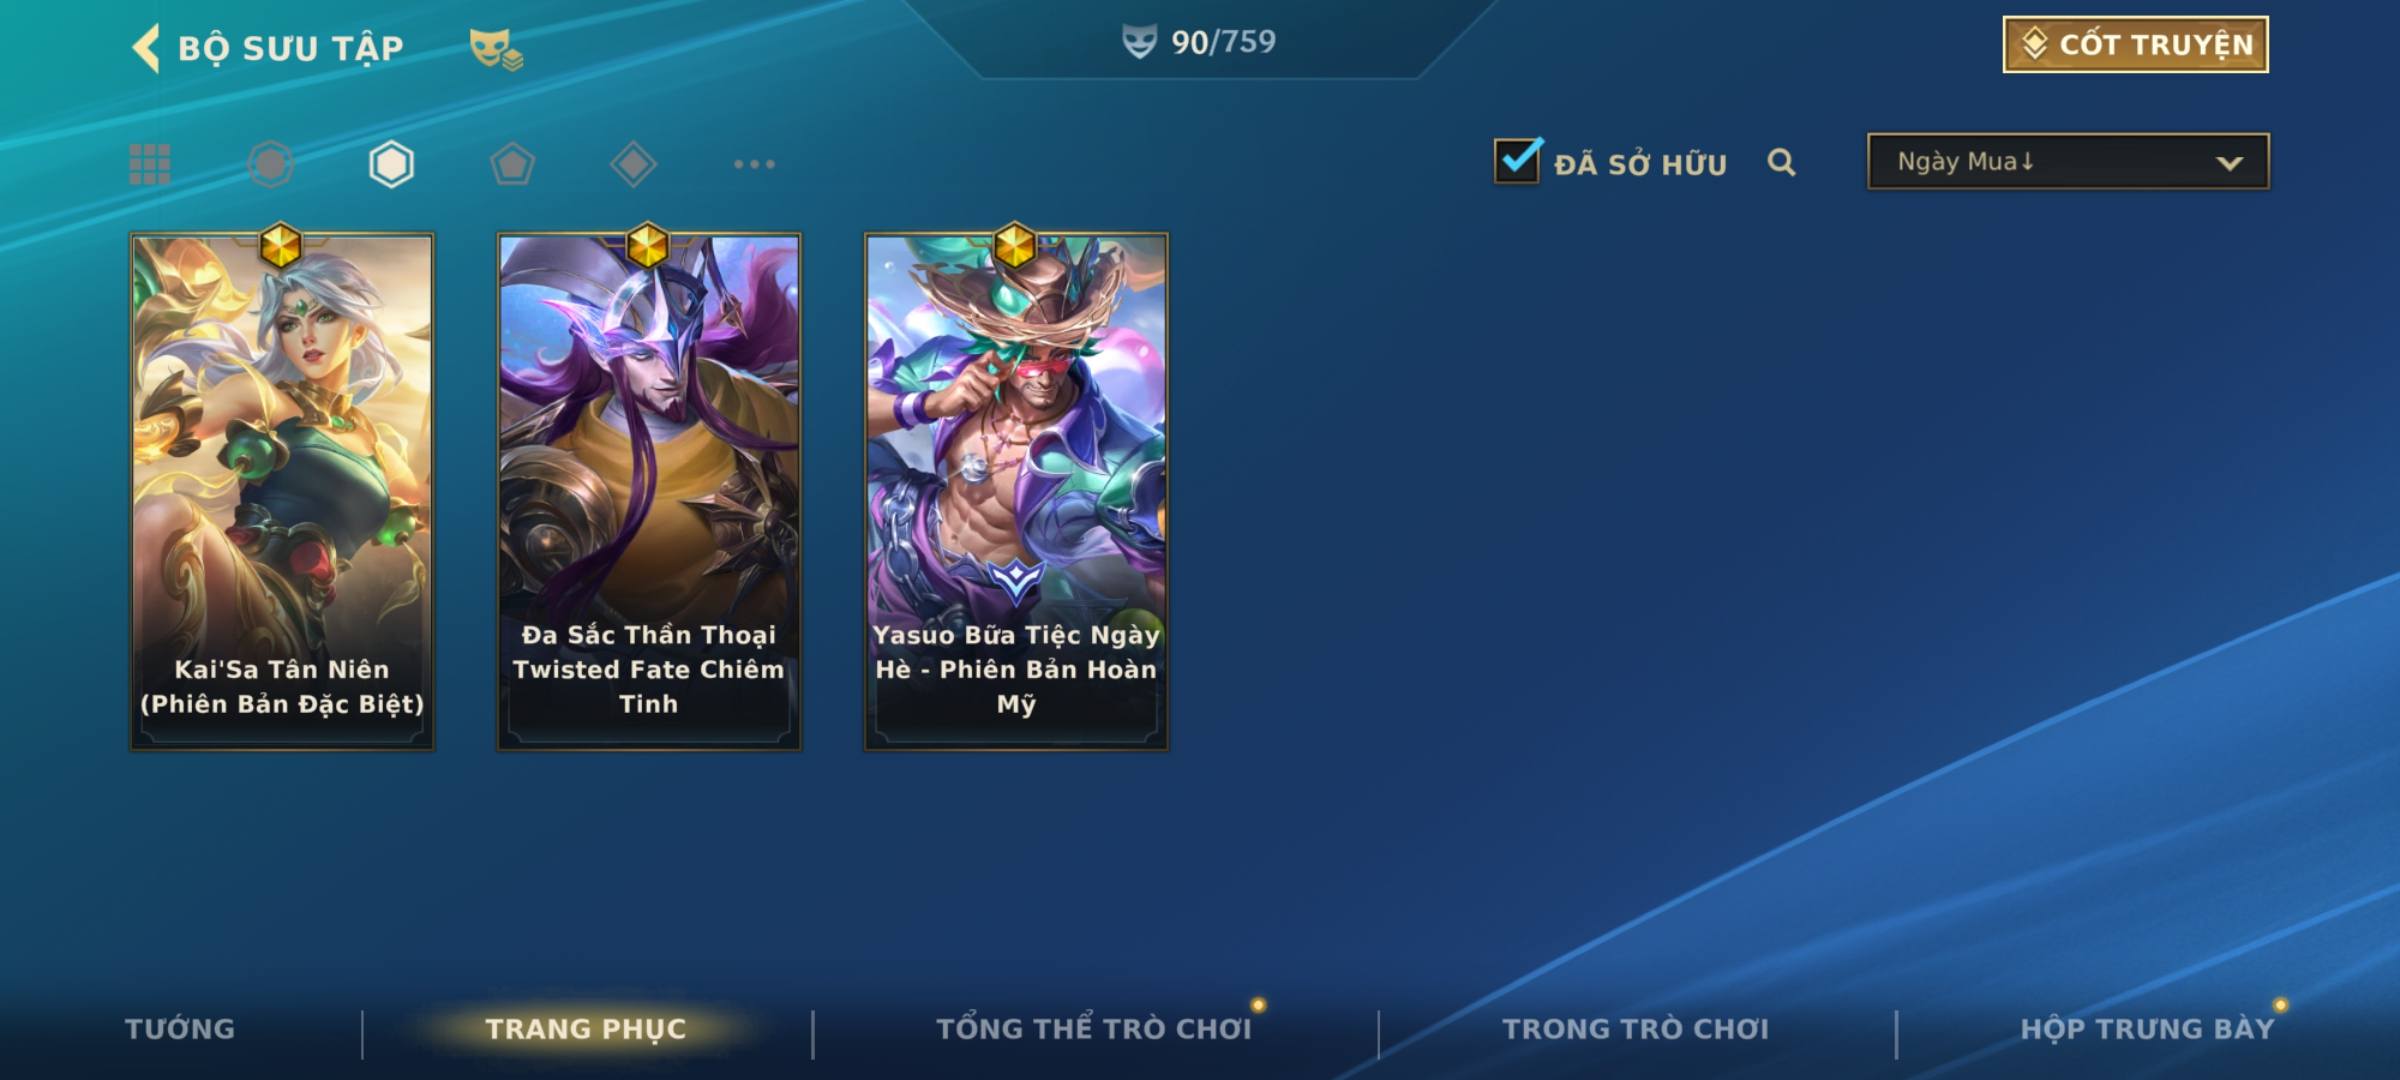Open the Trong Trò Chơi tab
The height and width of the screenshot is (1080, 2400).
1635,1029
